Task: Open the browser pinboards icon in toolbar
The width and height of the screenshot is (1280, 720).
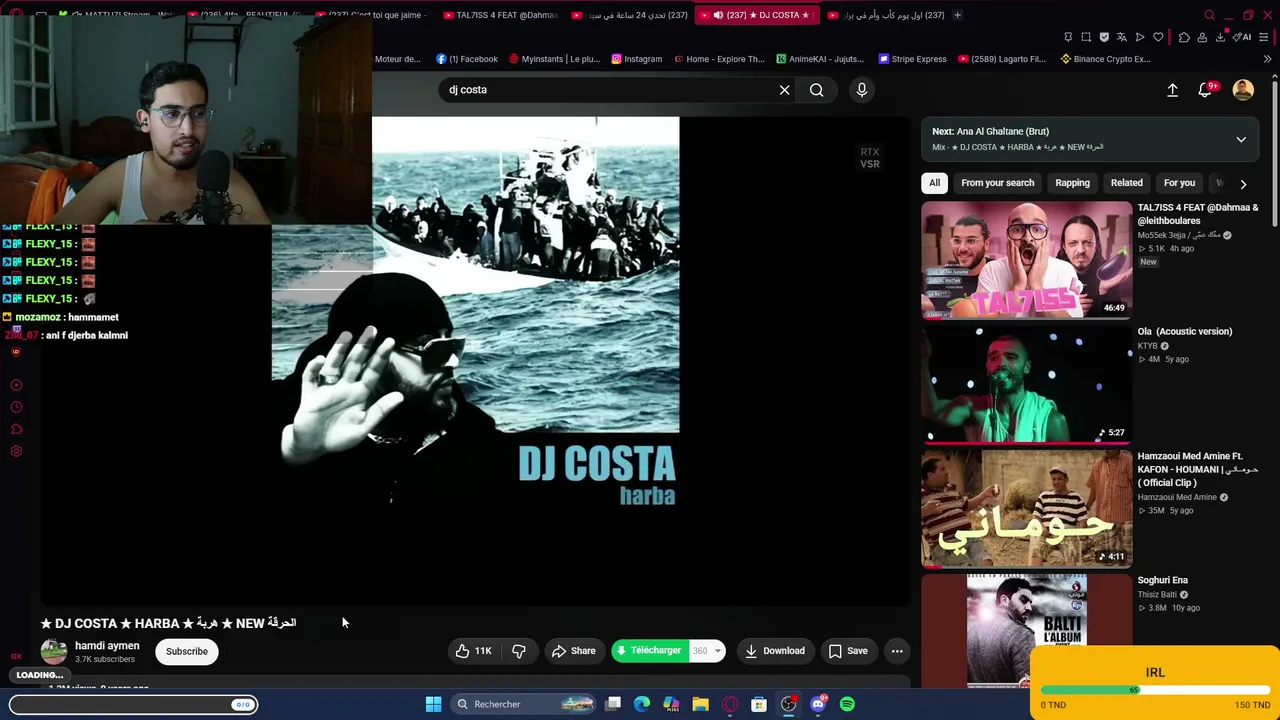Action: (x=1068, y=37)
